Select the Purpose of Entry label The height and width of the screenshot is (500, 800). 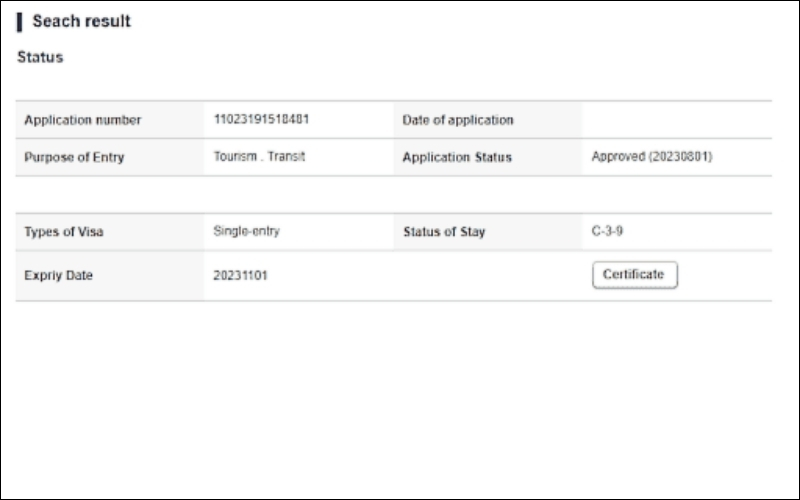click(x=74, y=157)
